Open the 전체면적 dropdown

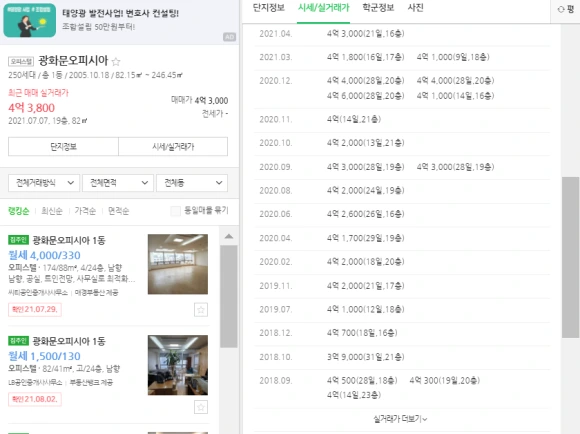click(118, 183)
